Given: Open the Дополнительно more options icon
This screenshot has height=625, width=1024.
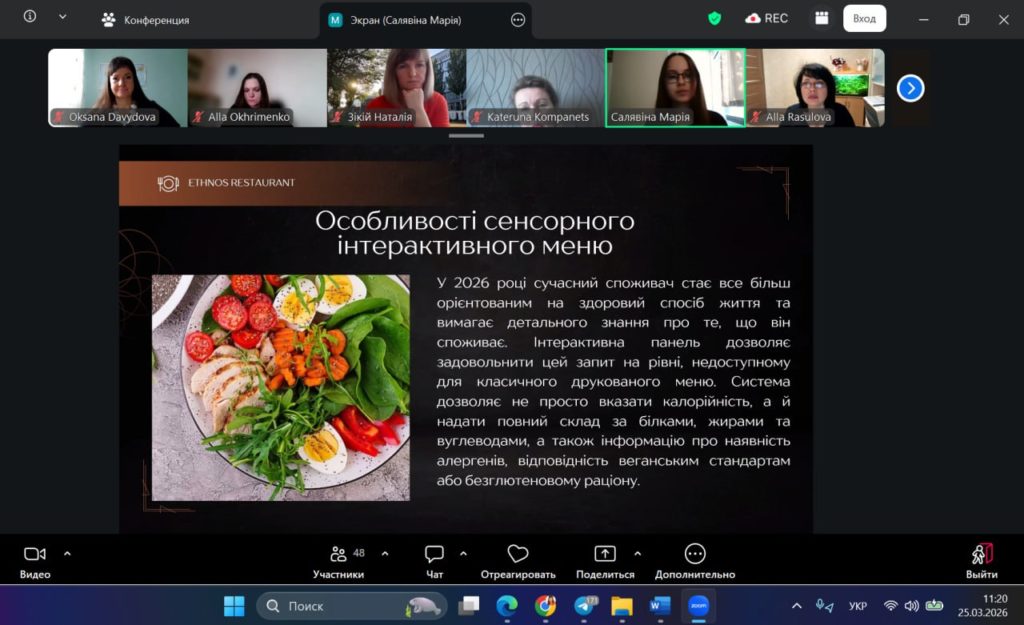Looking at the screenshot, I should tap(695, 555).
